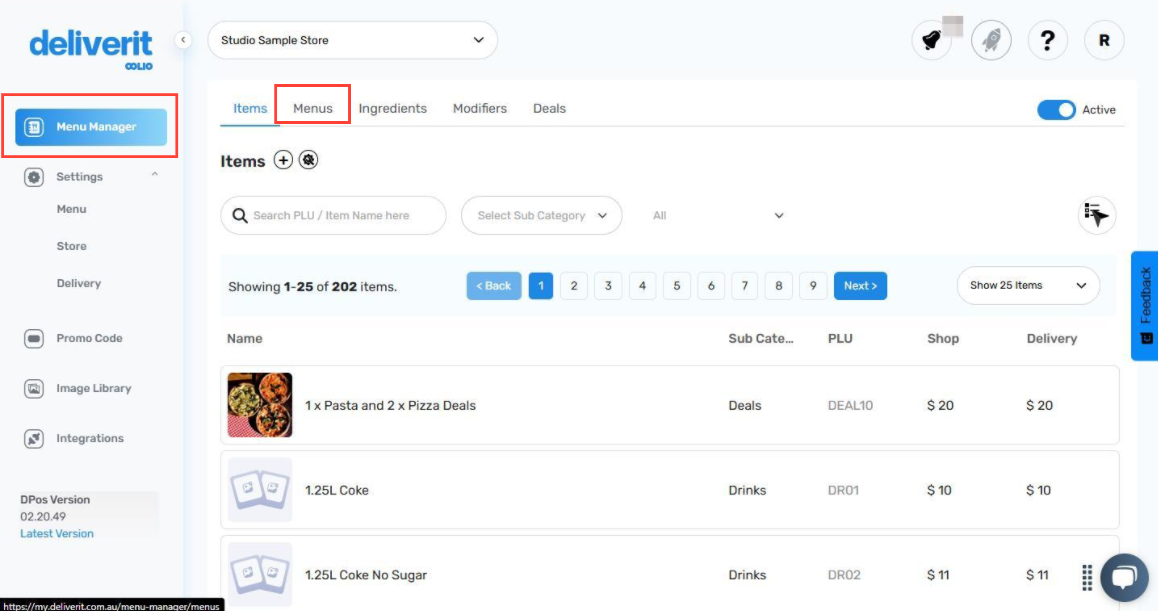Click the plus icon to add a new item

[x=285, y=159]
